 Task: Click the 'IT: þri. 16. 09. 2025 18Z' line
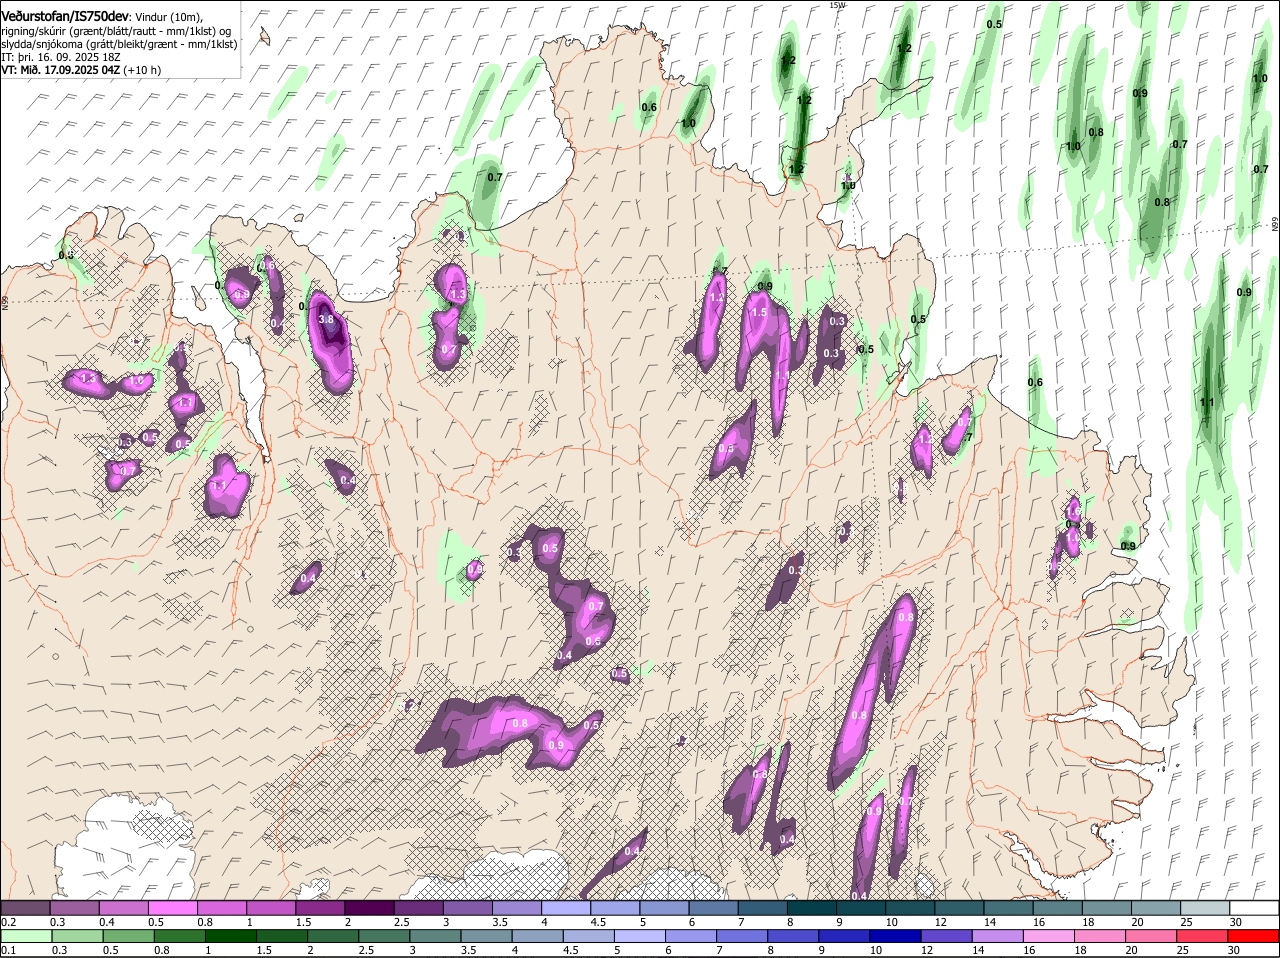[x=60, y=58]
